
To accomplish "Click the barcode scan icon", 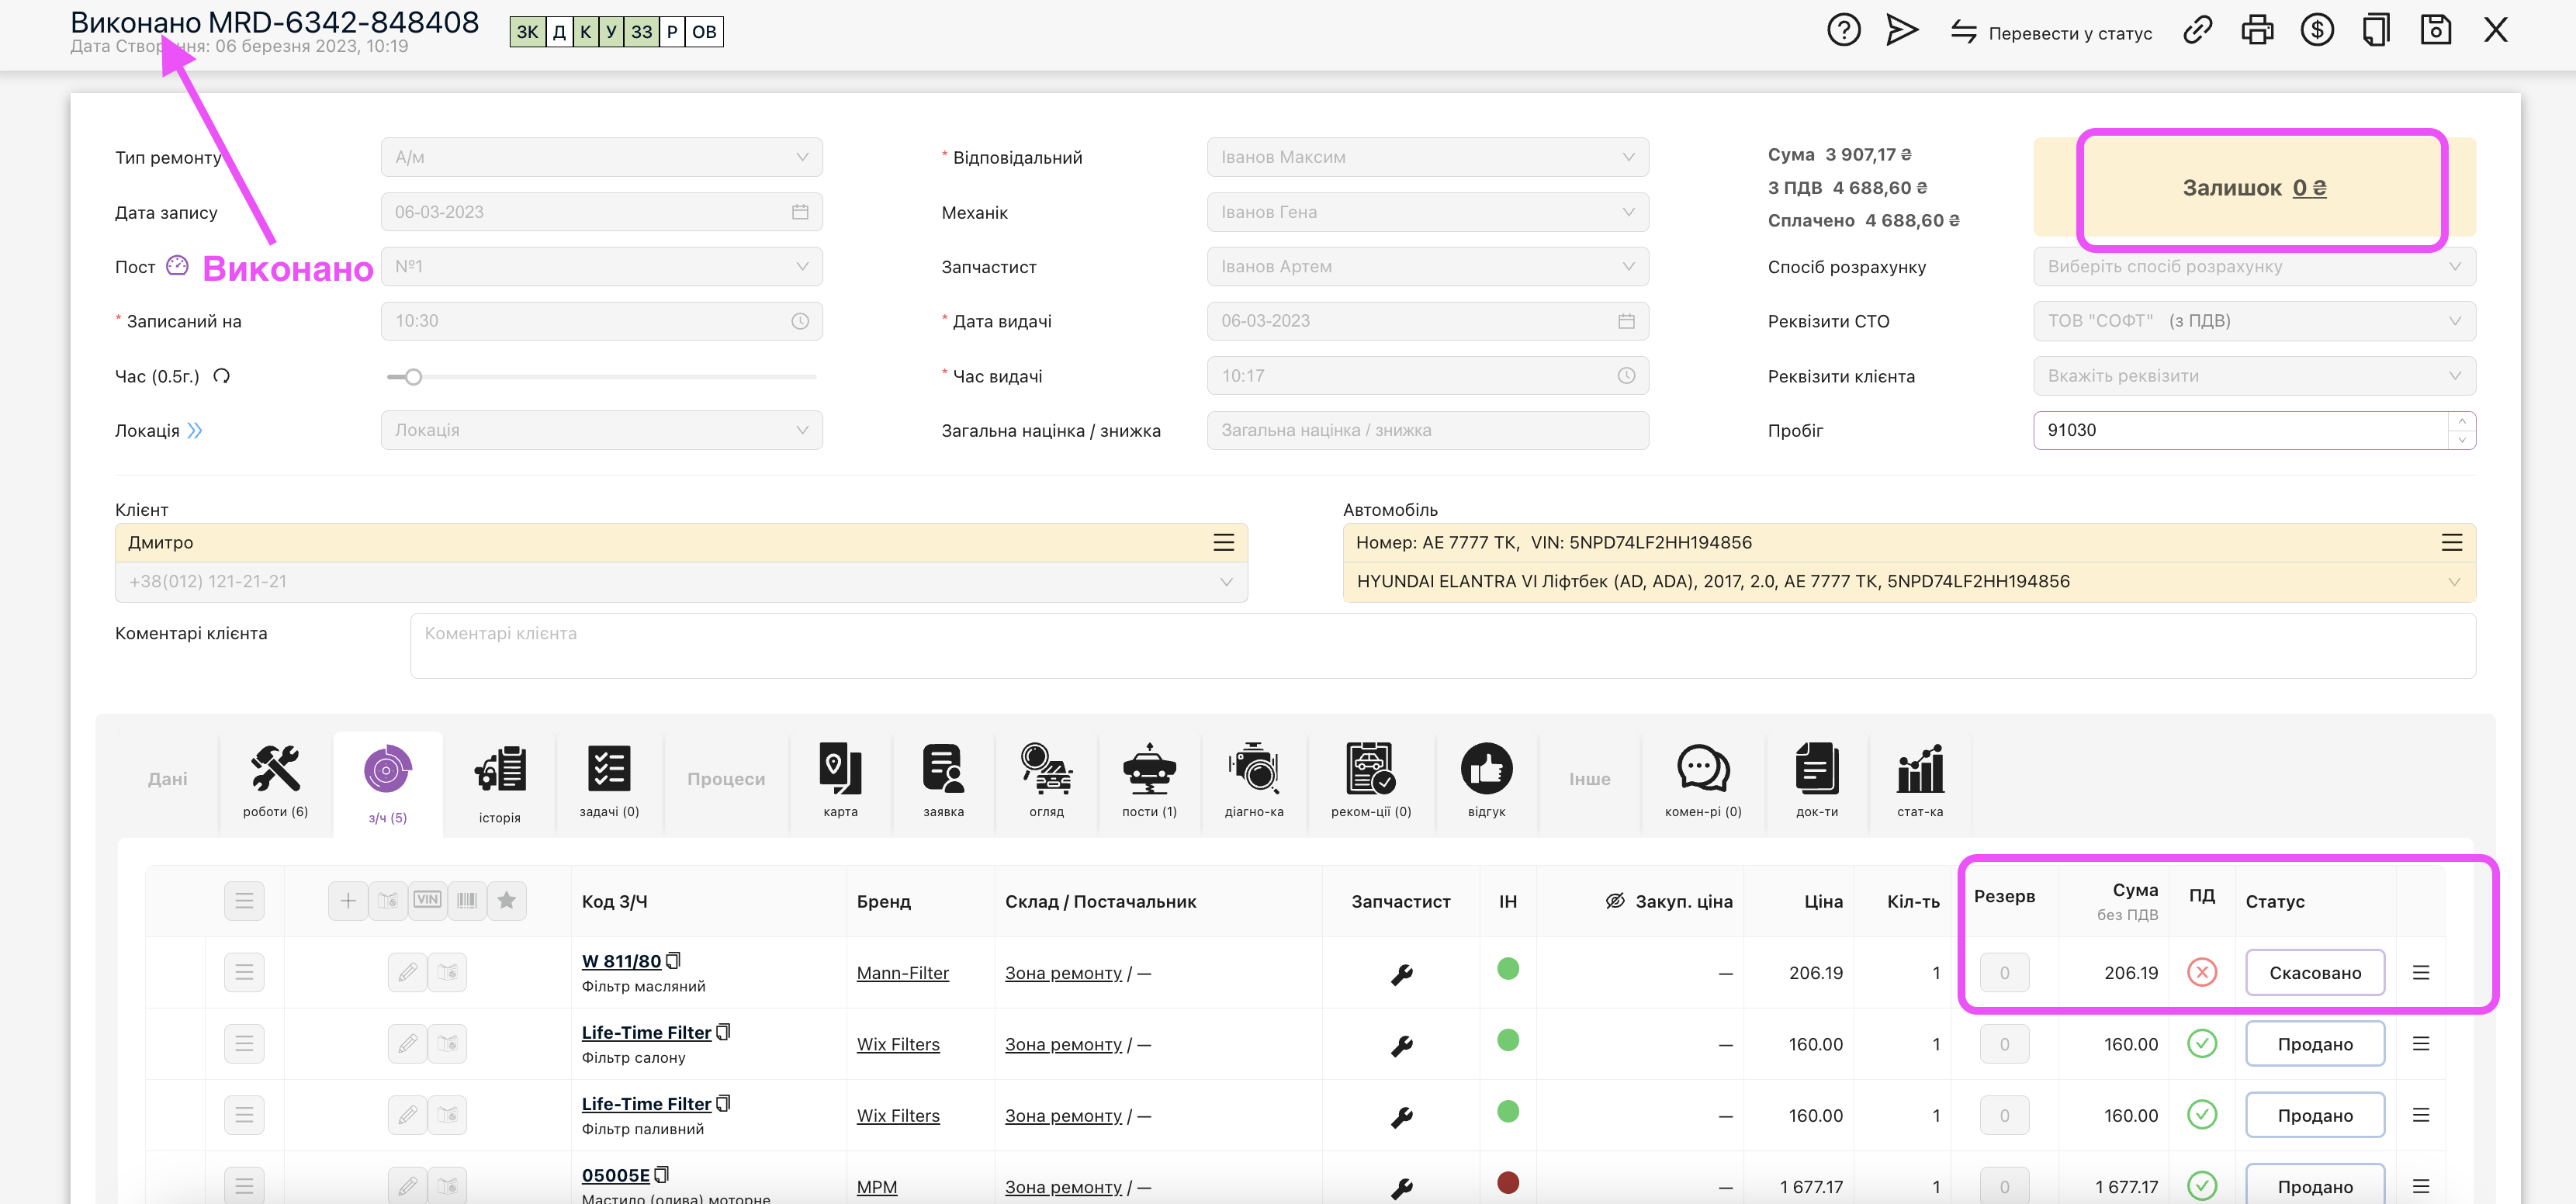I will point(467,900).
